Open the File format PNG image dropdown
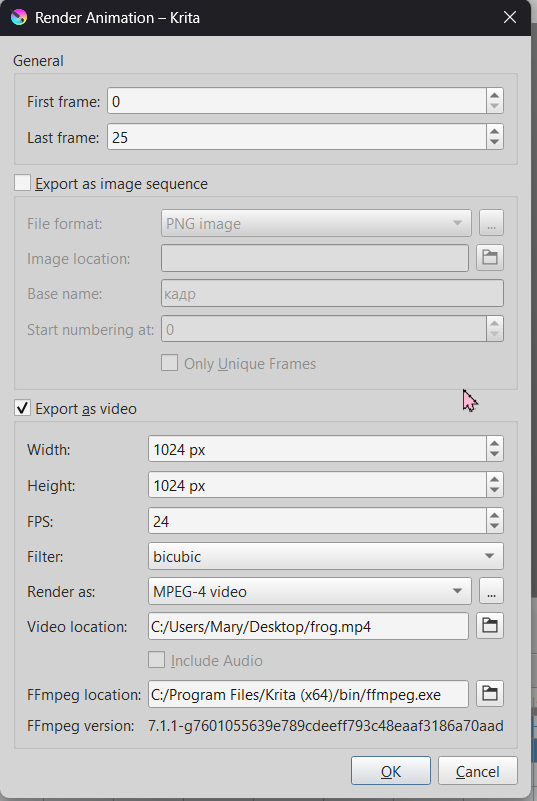Screen dimensions: 537x801 (316, 223)
